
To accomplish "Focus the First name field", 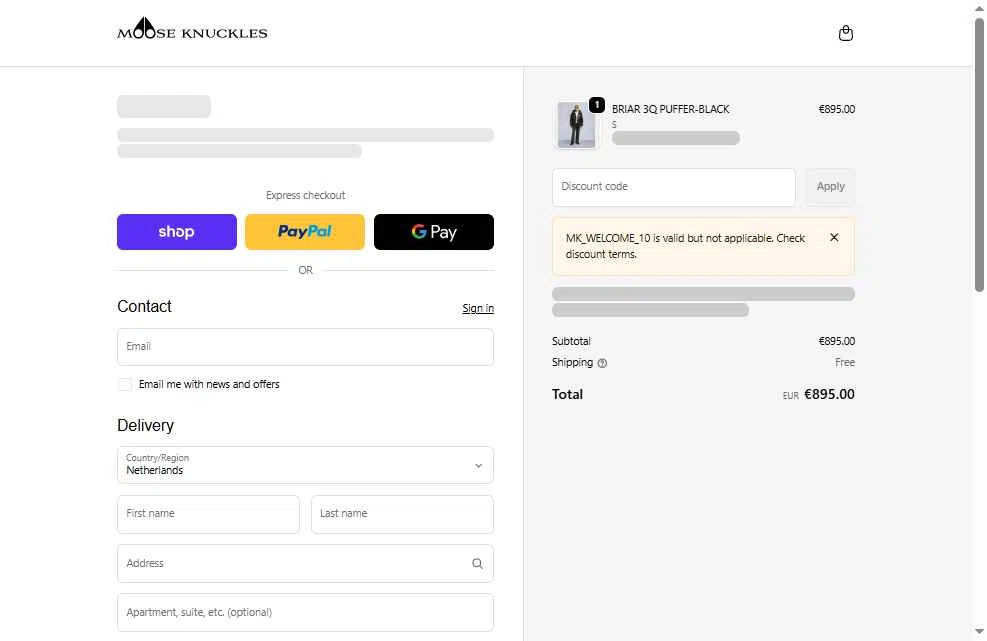I will coord(208,514).
